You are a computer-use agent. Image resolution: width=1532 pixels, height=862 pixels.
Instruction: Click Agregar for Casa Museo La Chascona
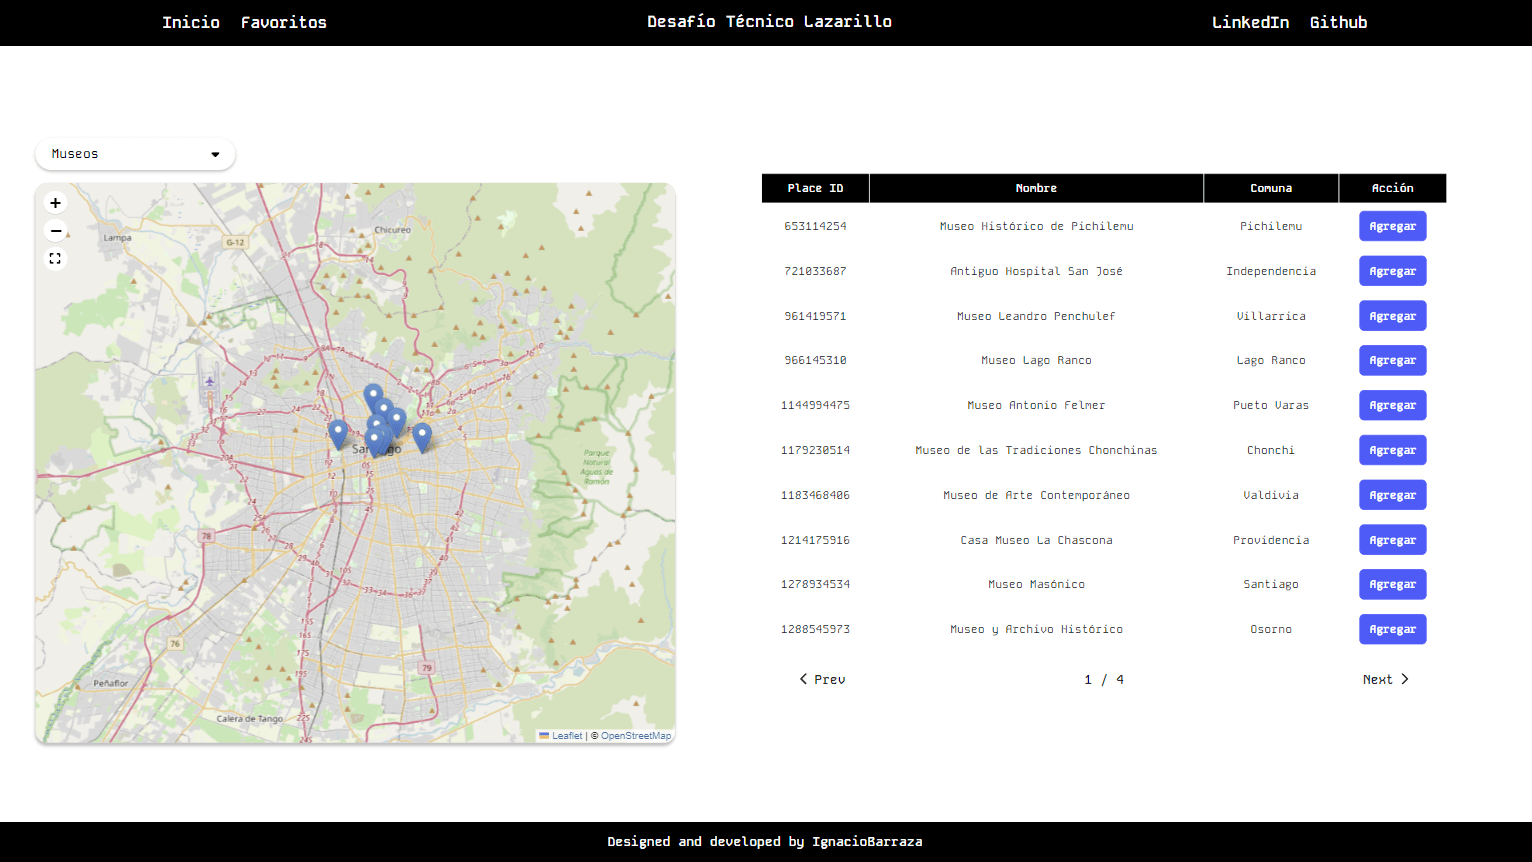click(1392, 540)
